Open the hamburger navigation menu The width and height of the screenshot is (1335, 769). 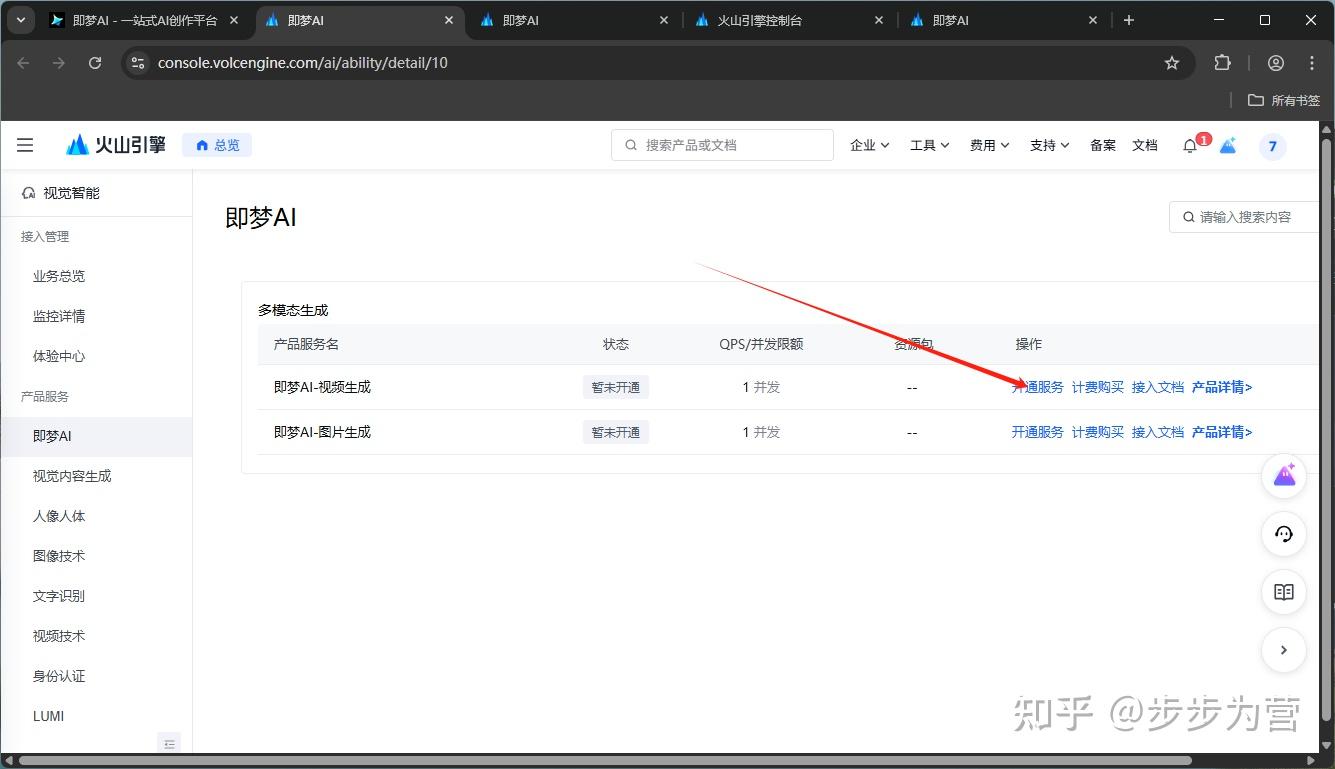25,146
